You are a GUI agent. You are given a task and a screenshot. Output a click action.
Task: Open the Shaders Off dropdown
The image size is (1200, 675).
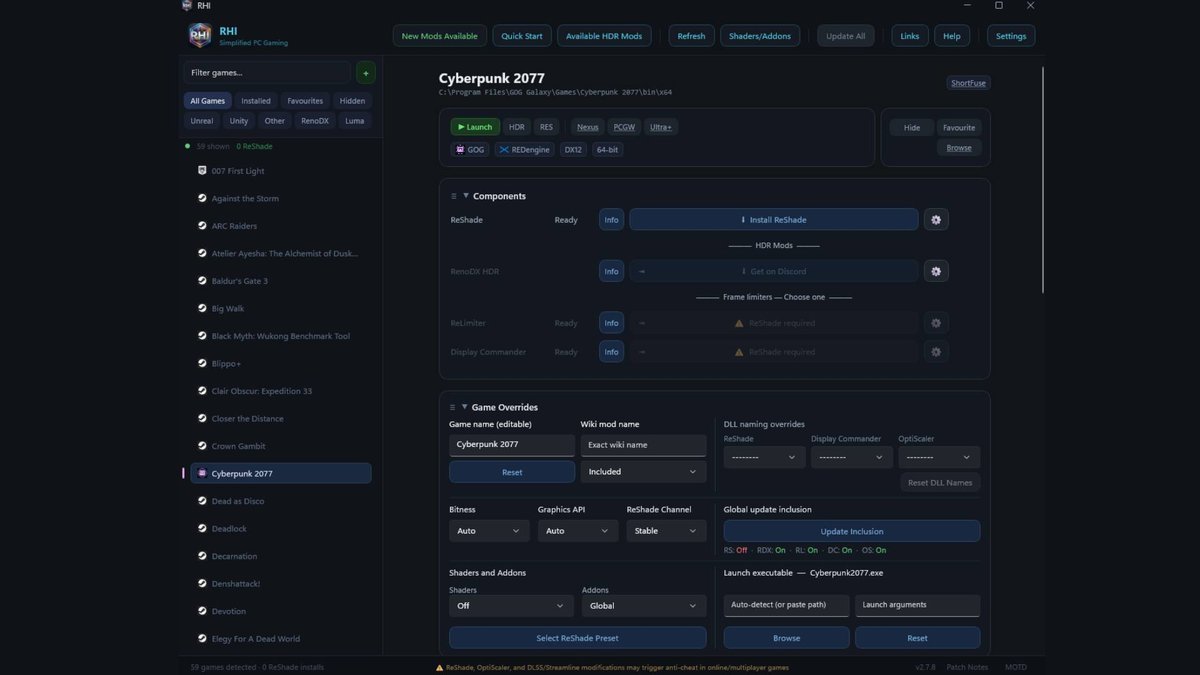pos(512,606)
